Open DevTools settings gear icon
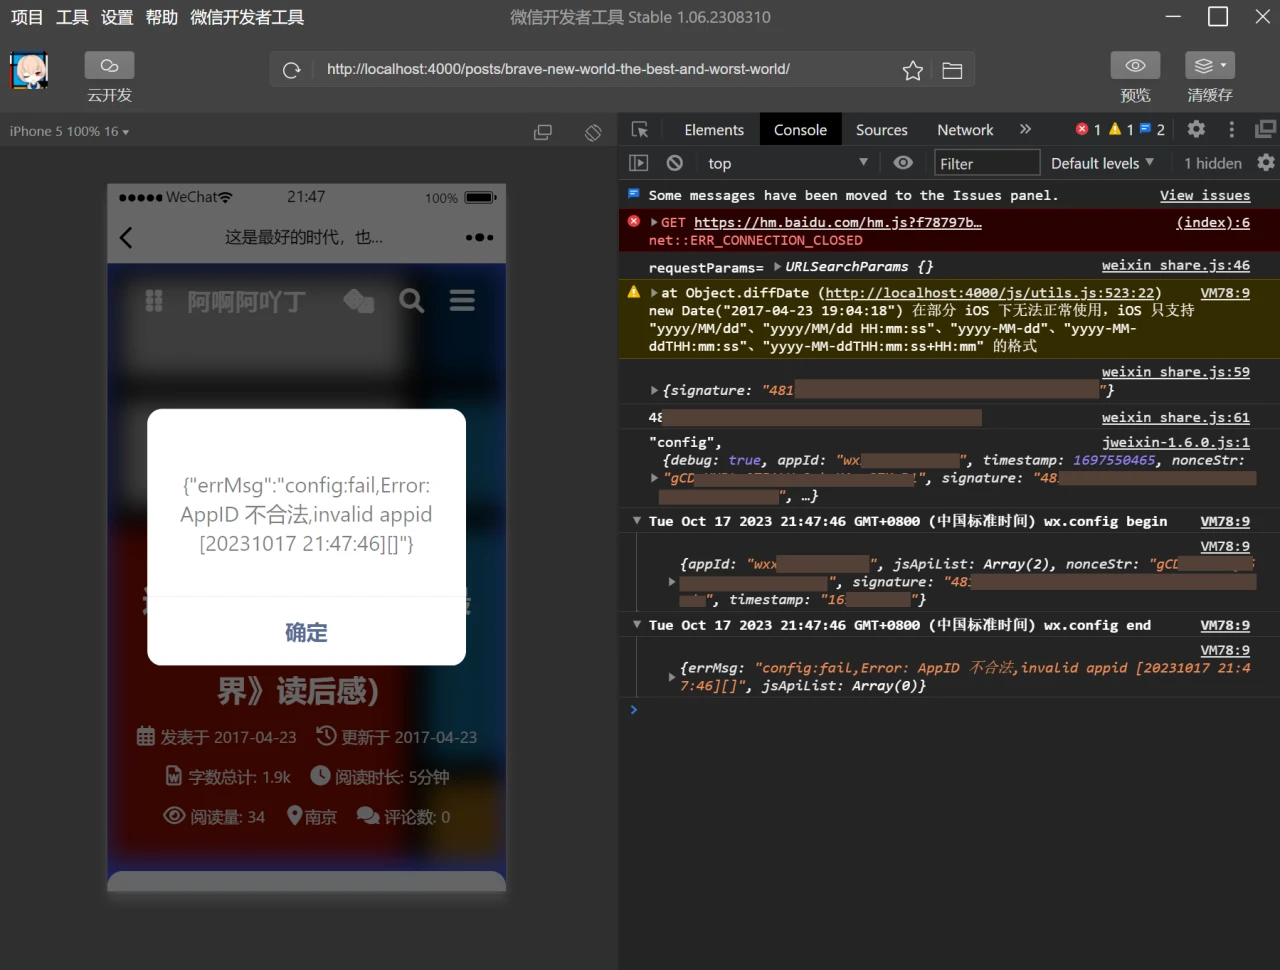 pos(1196,129)
